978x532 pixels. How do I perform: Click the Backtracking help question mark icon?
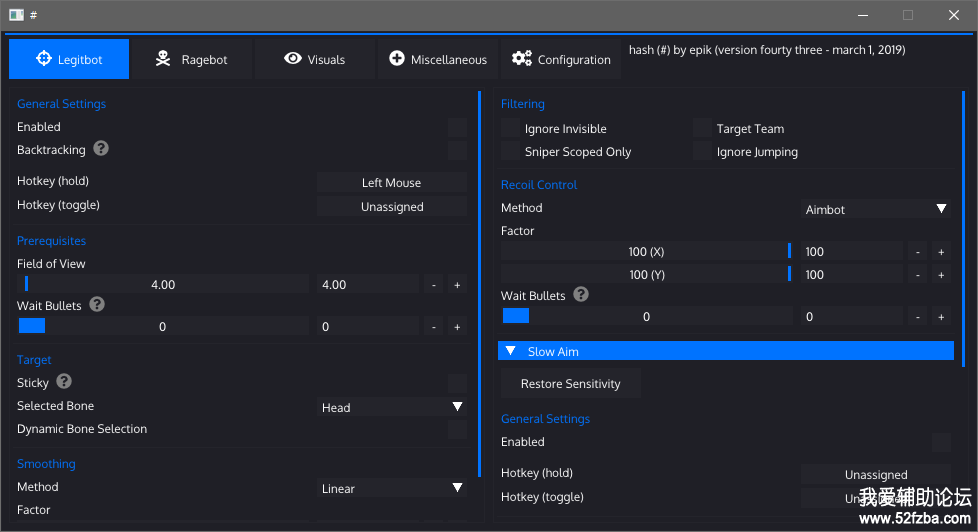pyautogui.click(x=101, y=149)
